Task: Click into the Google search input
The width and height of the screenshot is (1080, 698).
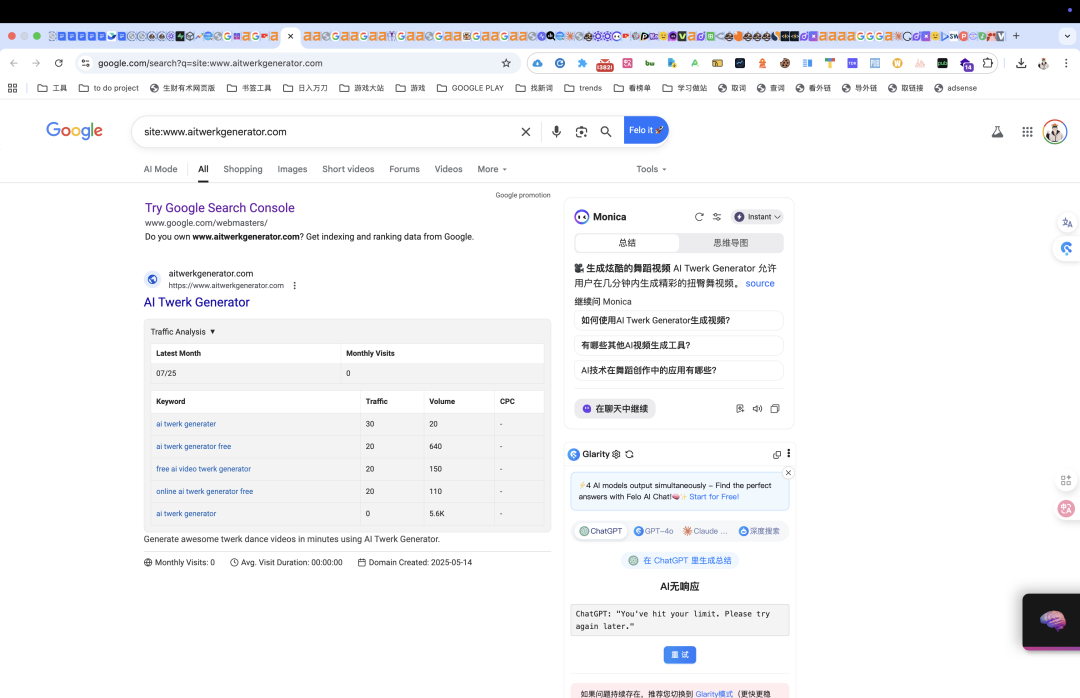Action: click(327, 132)
